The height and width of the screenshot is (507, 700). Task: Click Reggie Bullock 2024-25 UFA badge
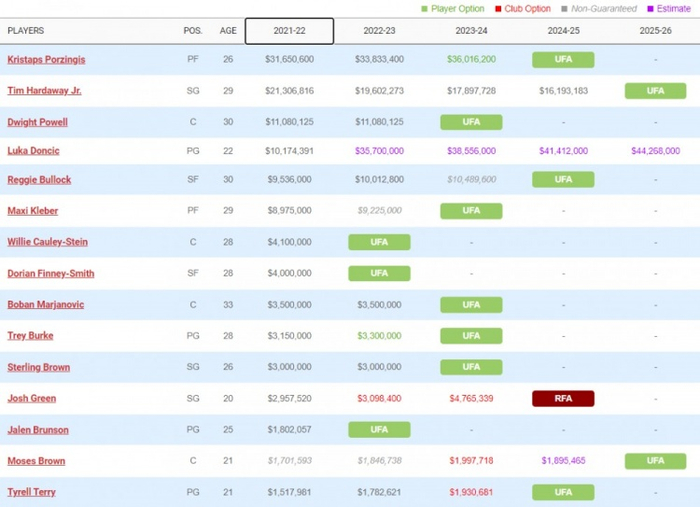[563, 179]
